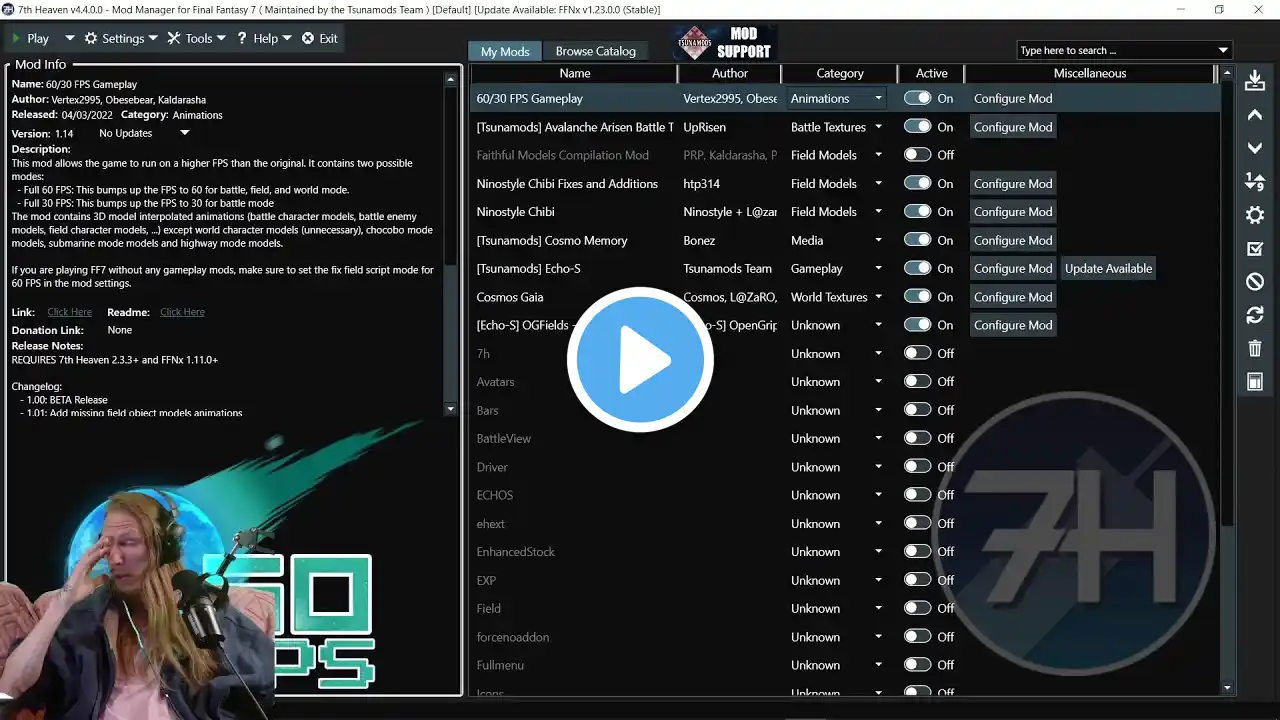Open the Tools menu
The image size is (1280, 720).
(199, 39)
